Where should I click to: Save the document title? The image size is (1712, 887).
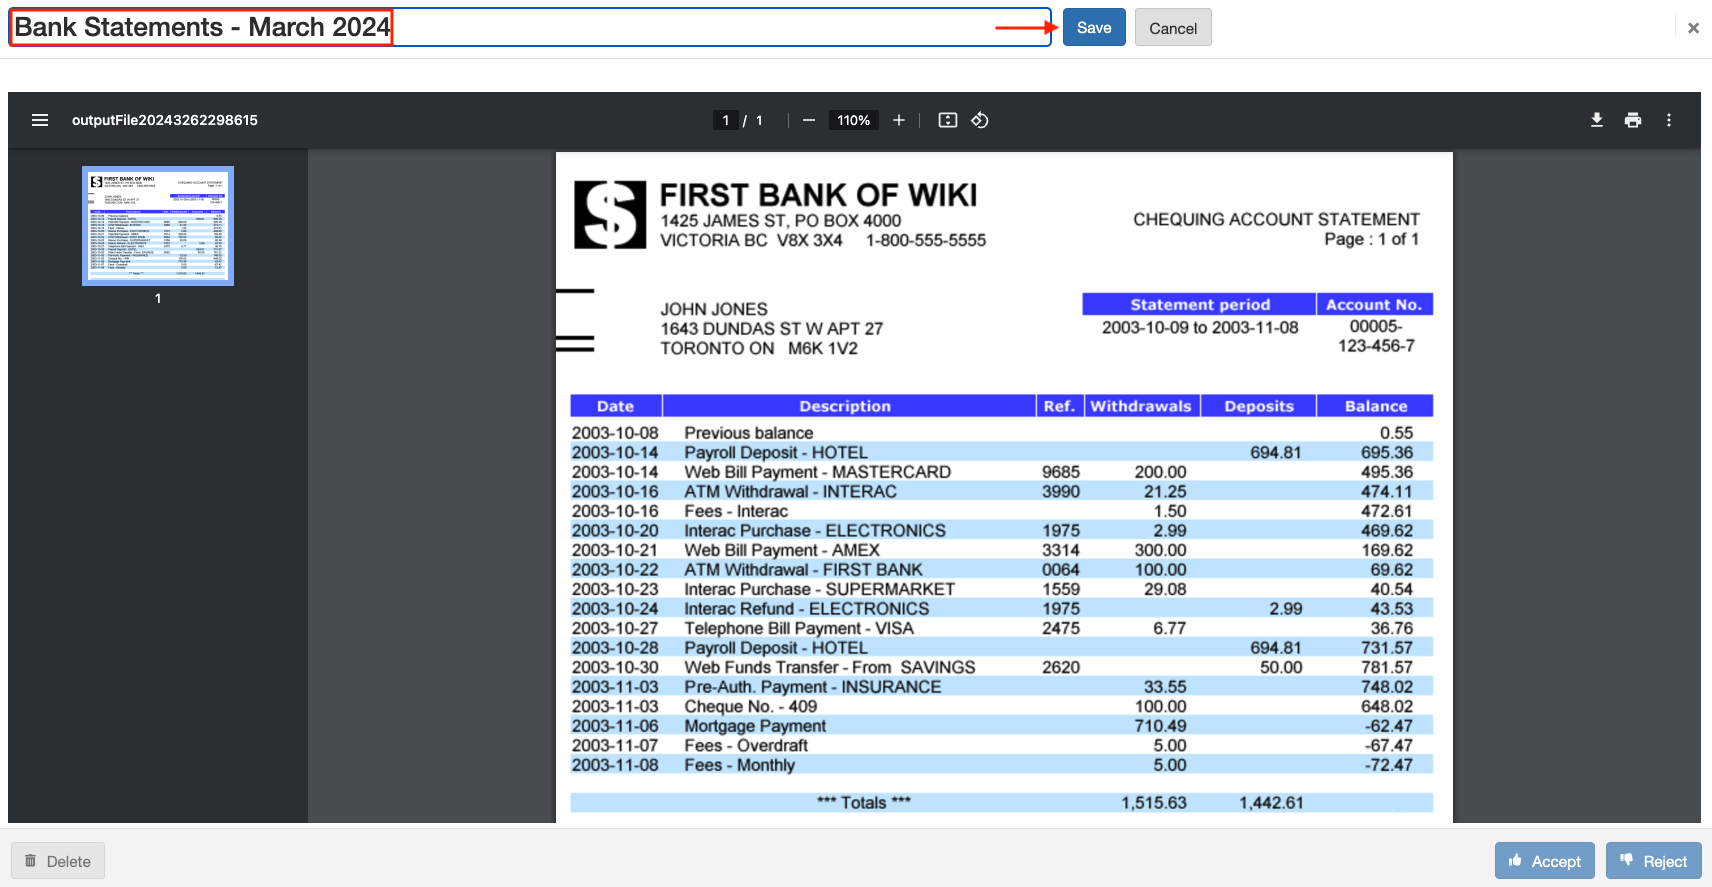tap(1094, 28)
